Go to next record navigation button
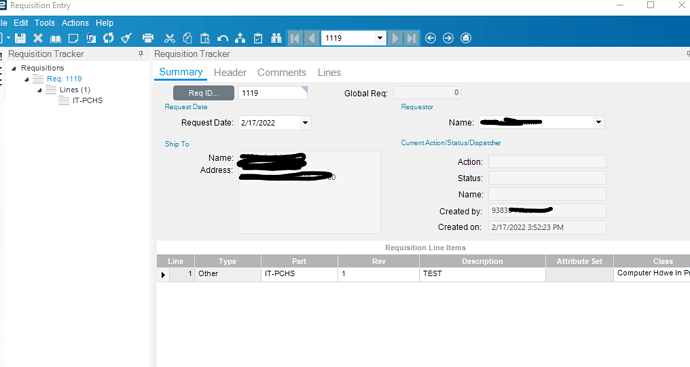Image resolution: width=690 pixels, height=367 pixels. click(x=395, y=38)
